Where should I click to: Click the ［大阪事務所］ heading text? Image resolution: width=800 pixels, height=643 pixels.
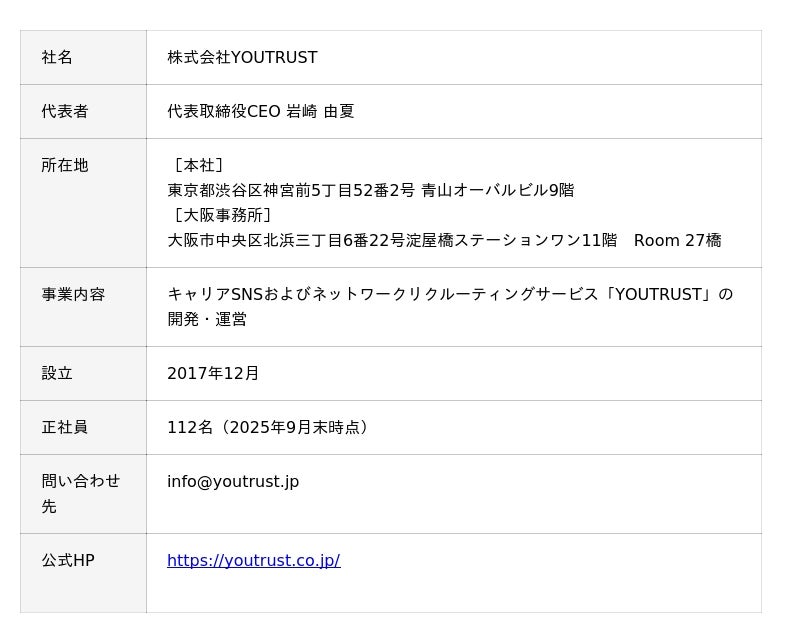click(x=221, y=215)
